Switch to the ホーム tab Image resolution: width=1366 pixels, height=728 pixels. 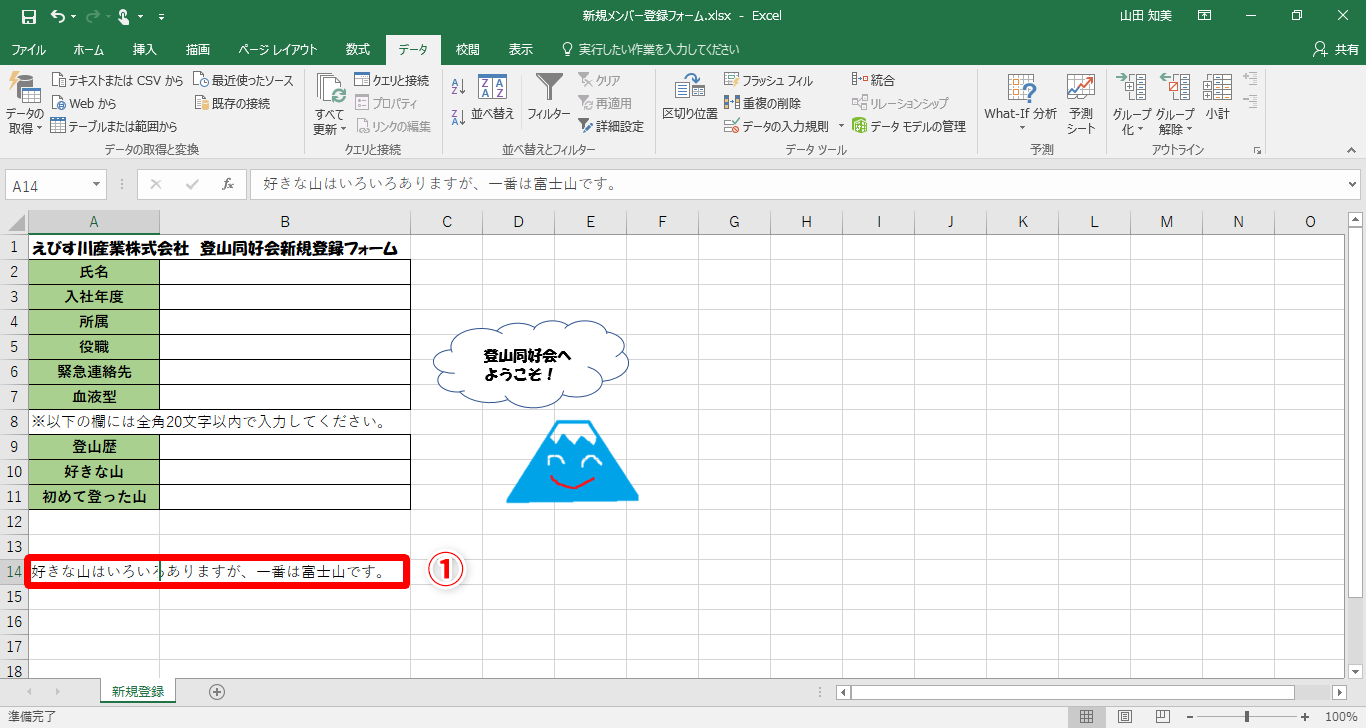[x=89, y=50]
